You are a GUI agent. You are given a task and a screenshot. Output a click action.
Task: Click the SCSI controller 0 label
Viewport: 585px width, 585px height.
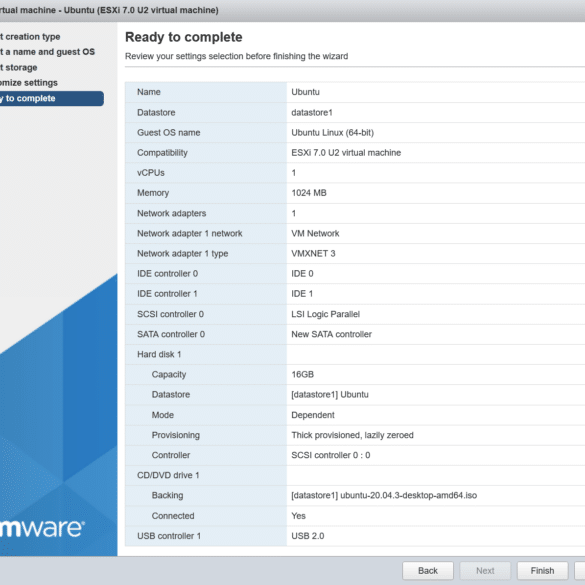[170, 314]
